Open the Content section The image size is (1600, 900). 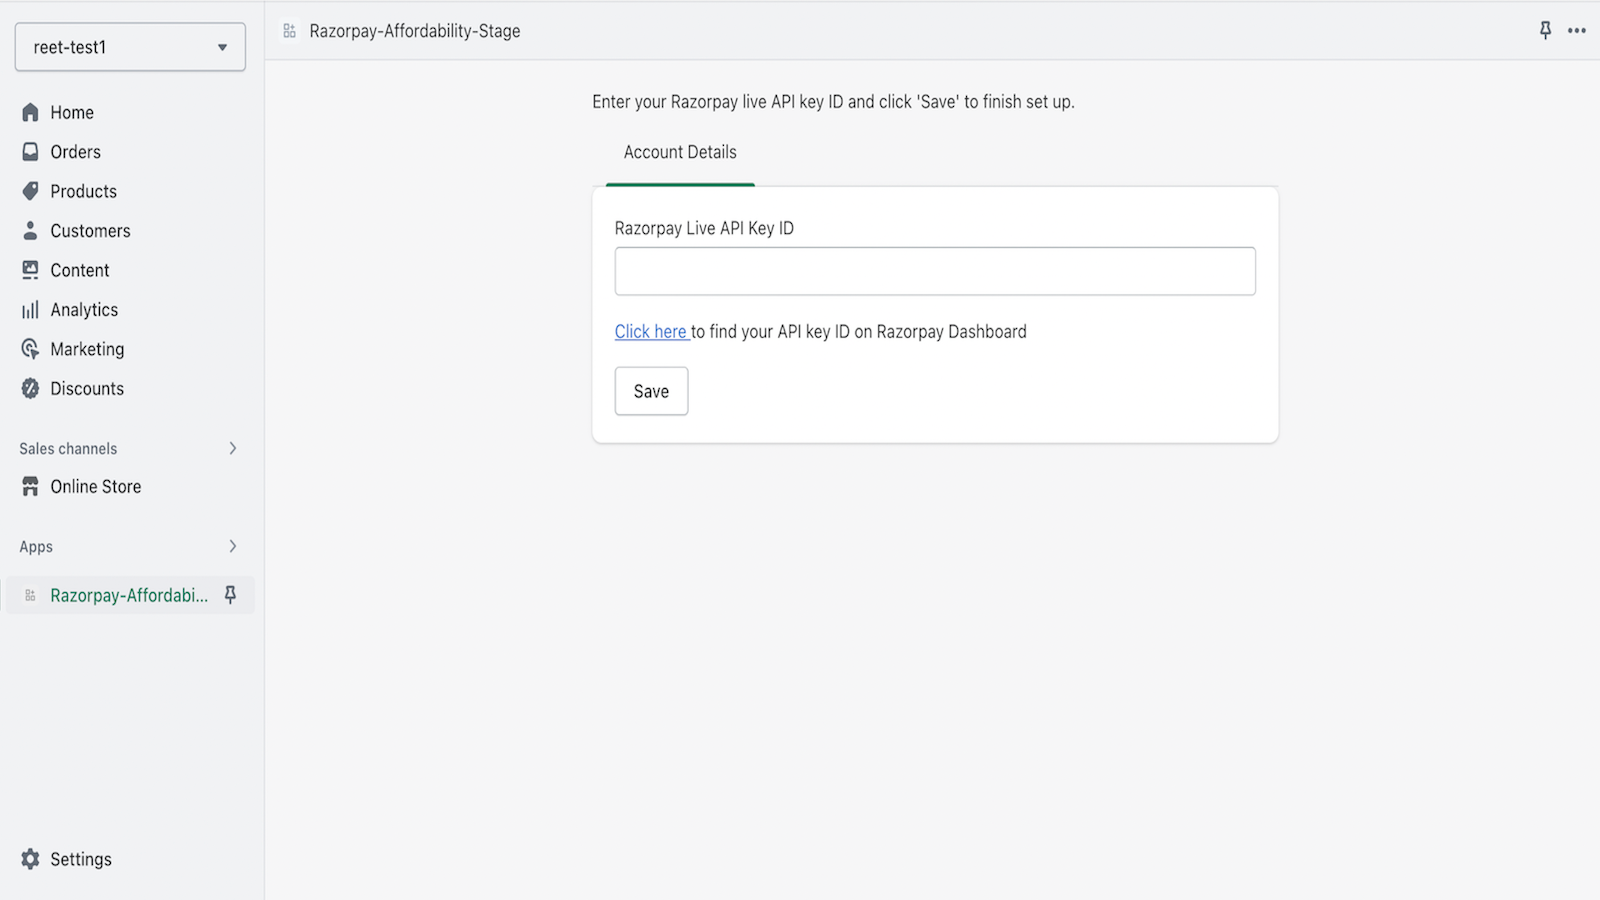79,270
